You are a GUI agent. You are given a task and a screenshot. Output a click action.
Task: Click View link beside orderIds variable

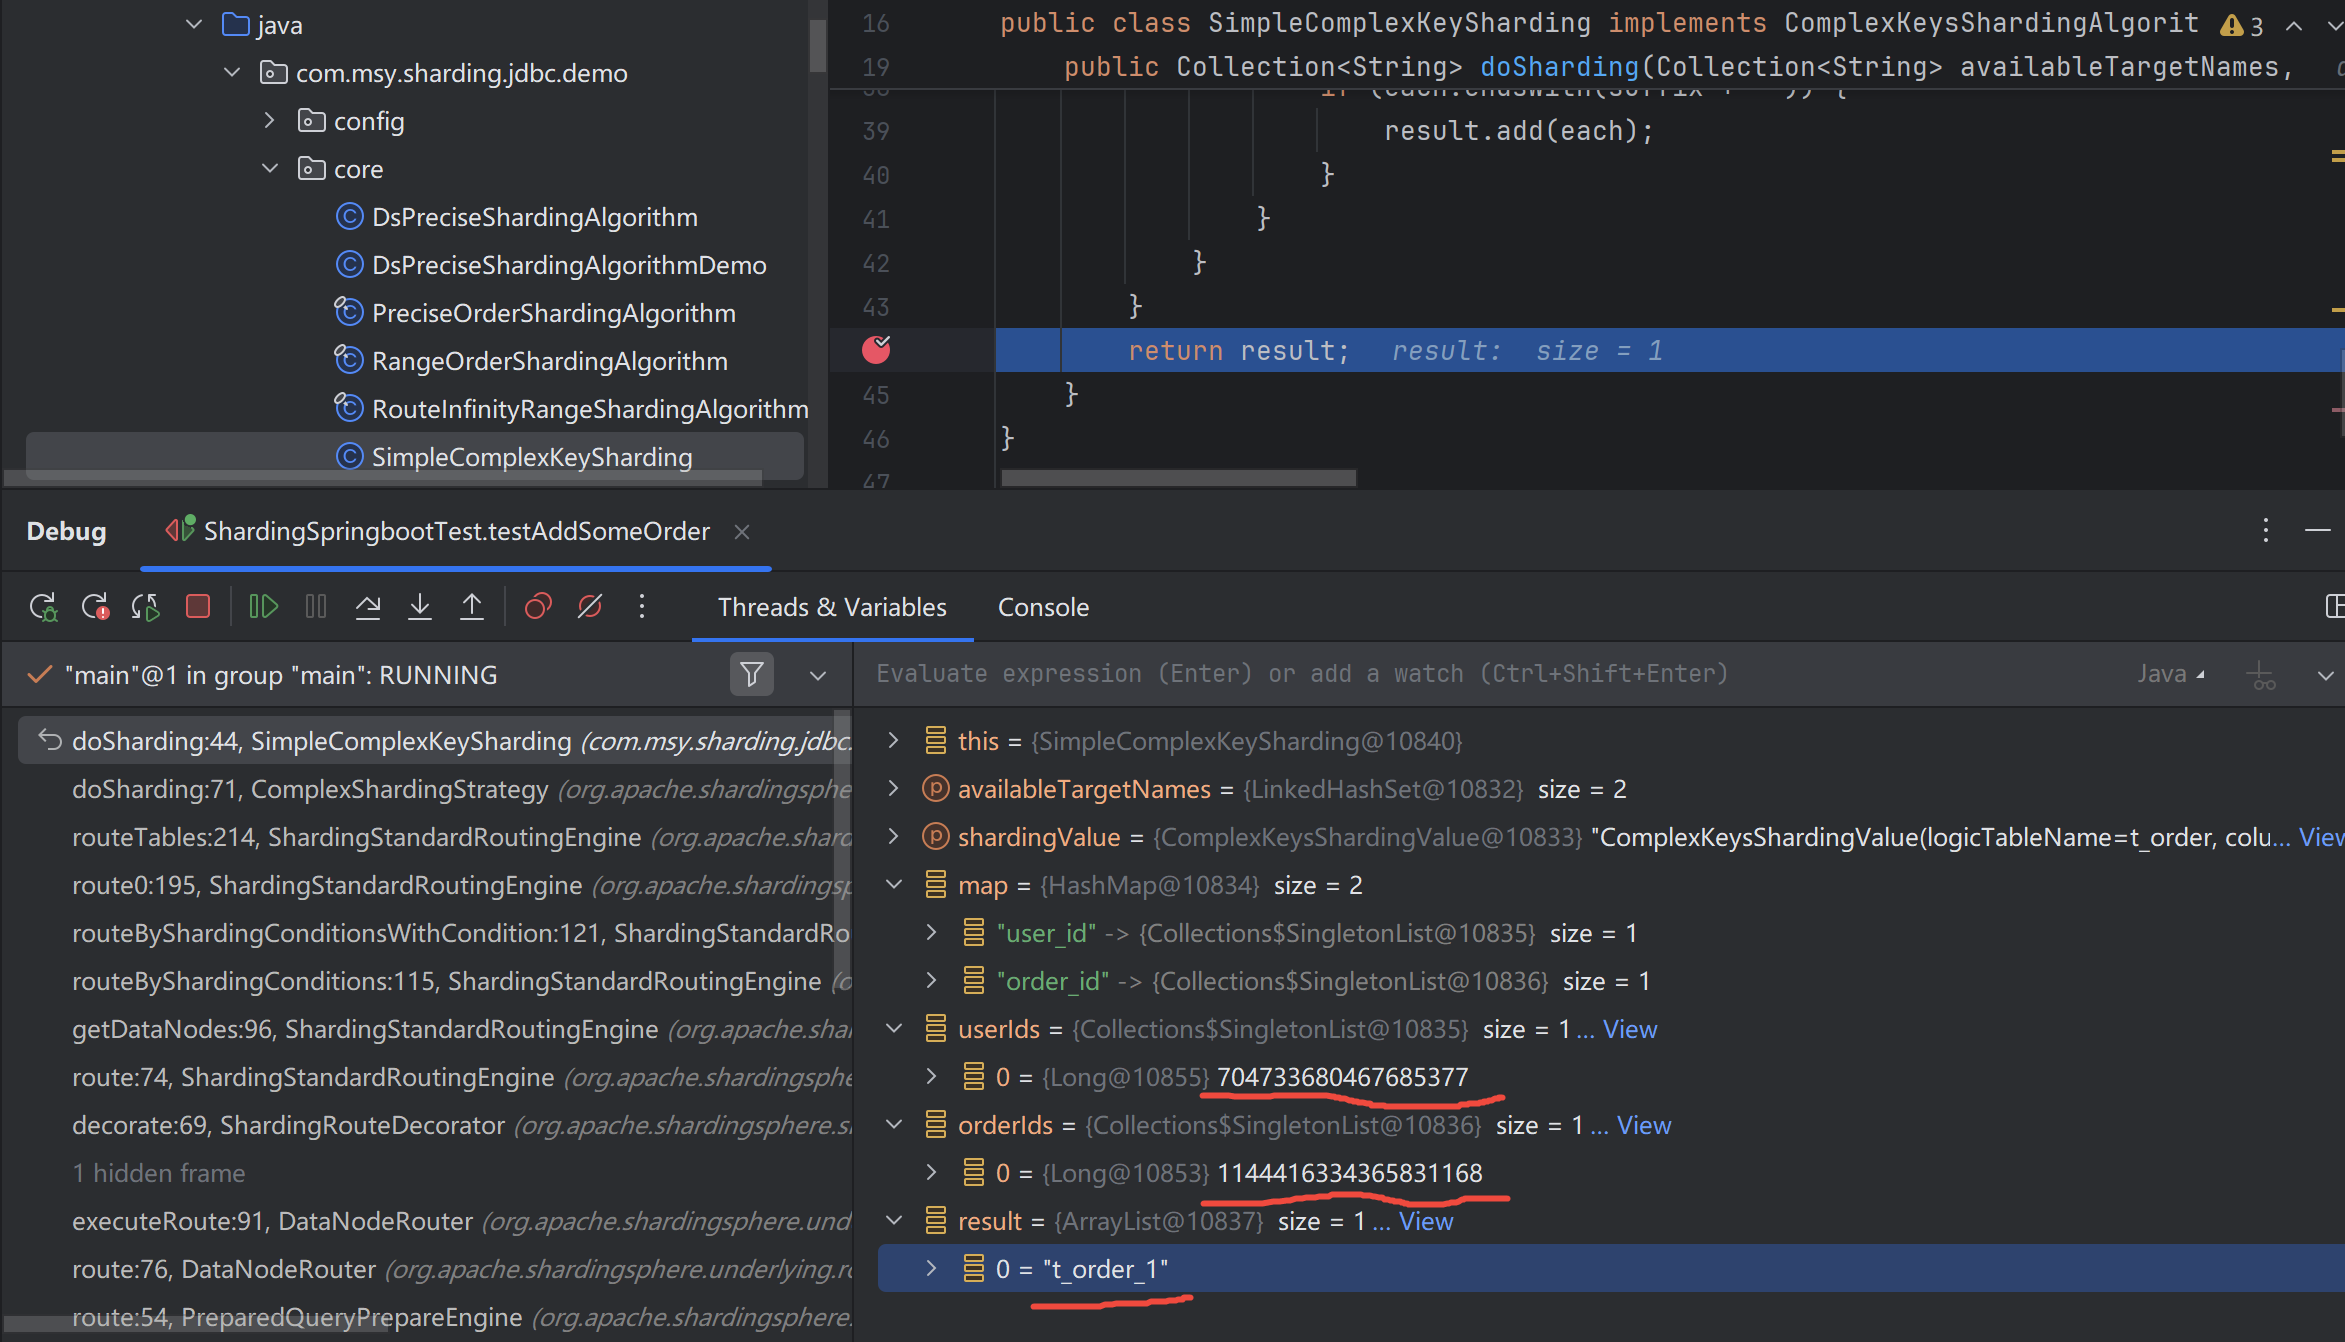[x=1643, y=1125]
